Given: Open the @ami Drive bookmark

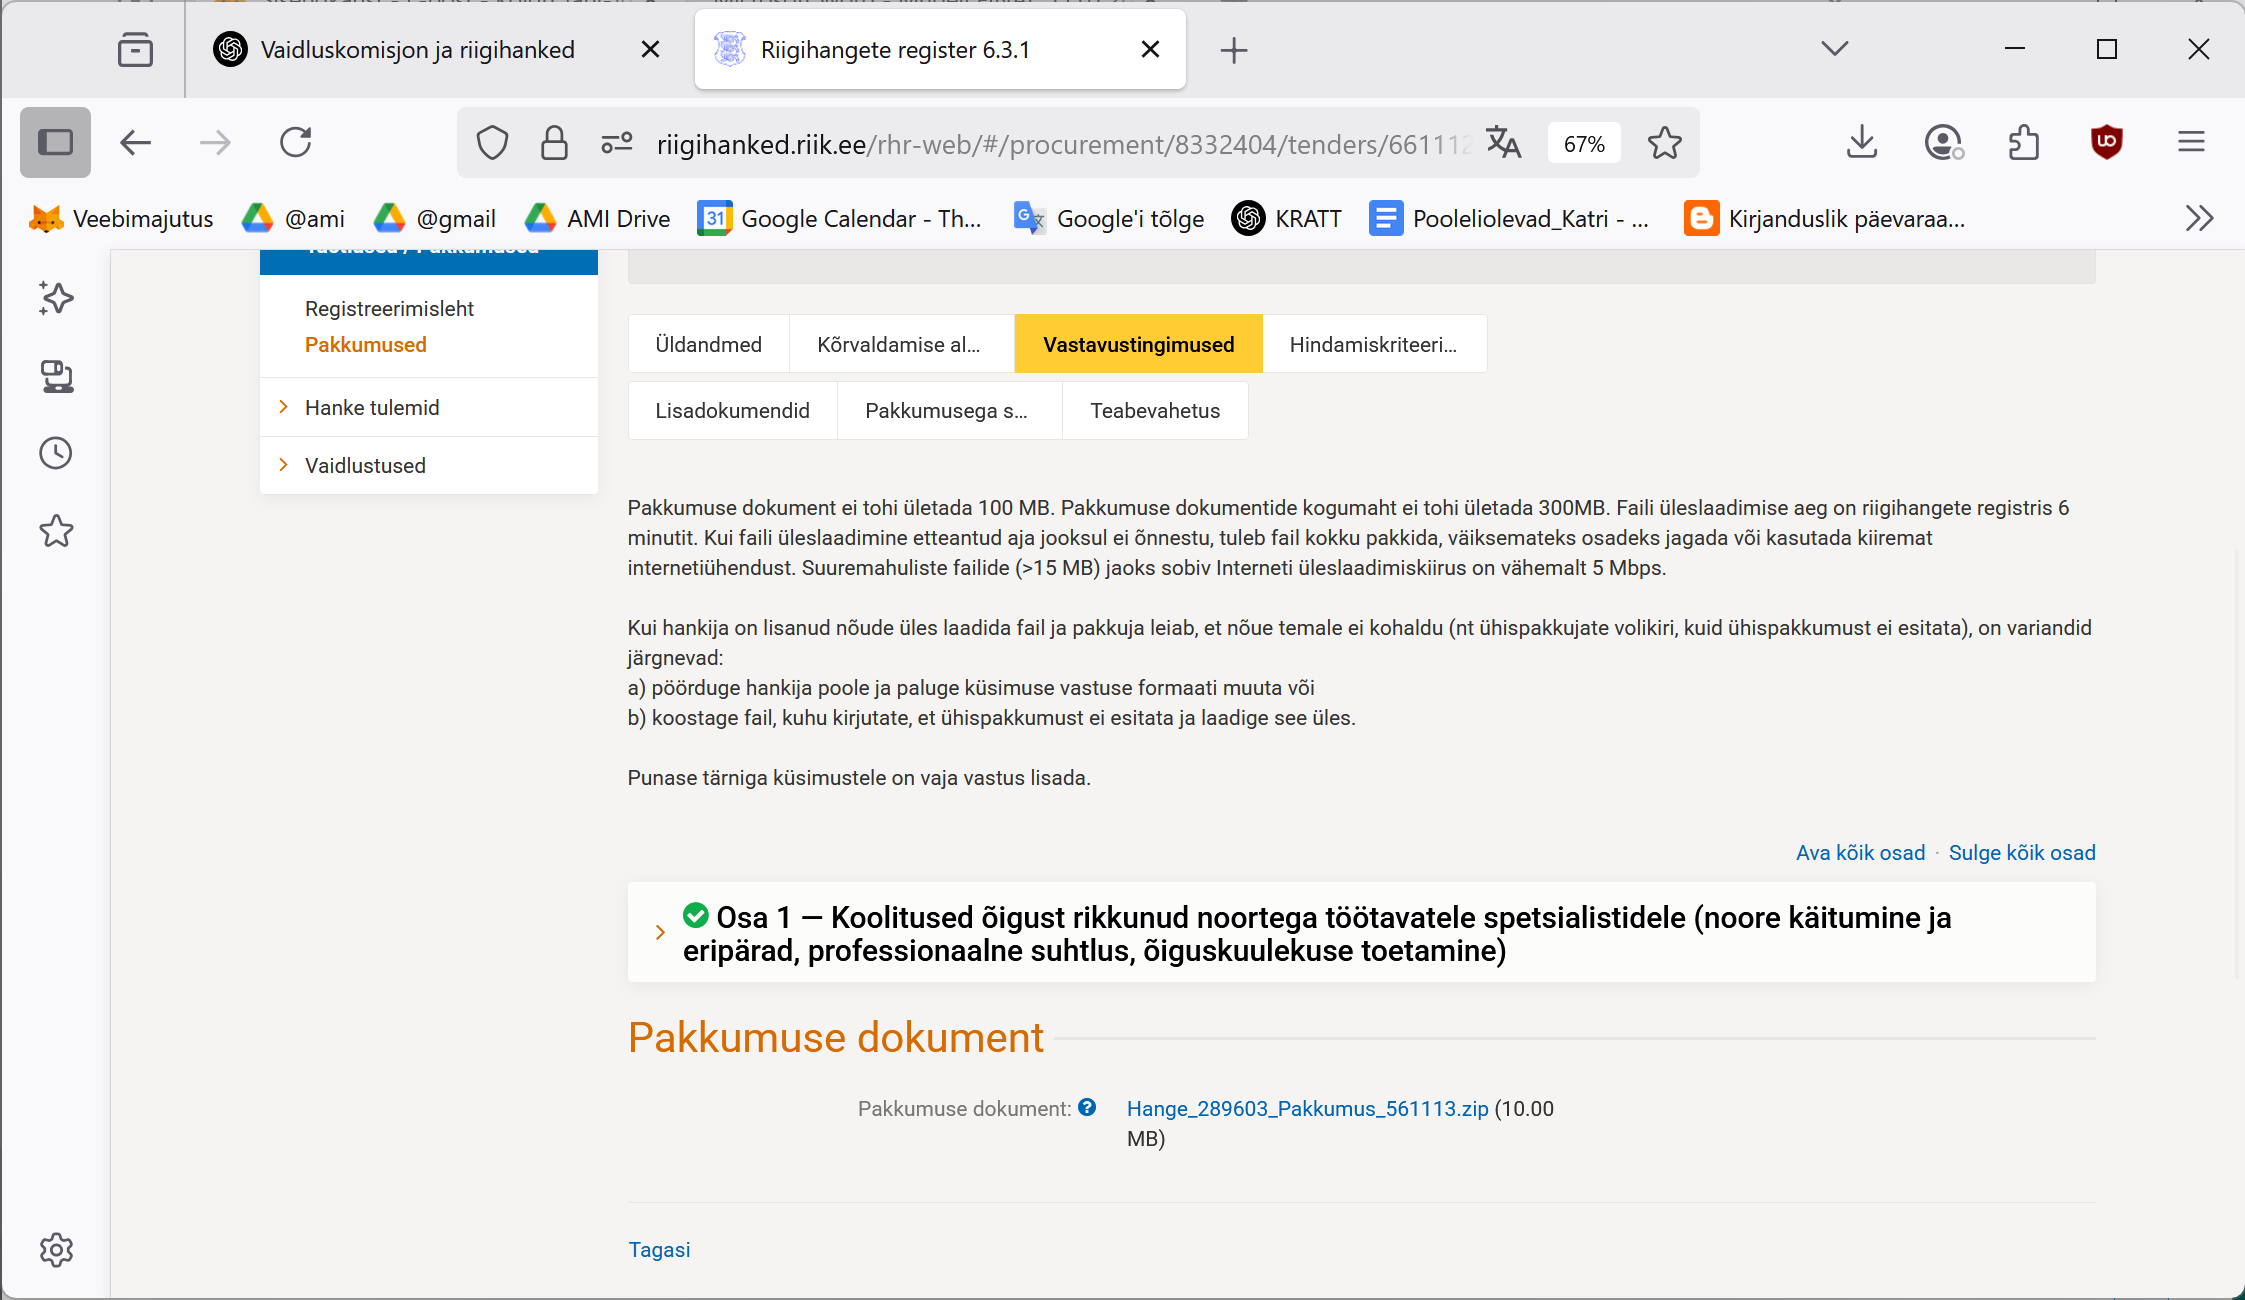Looking at the screenshot, I should [294, 218].
